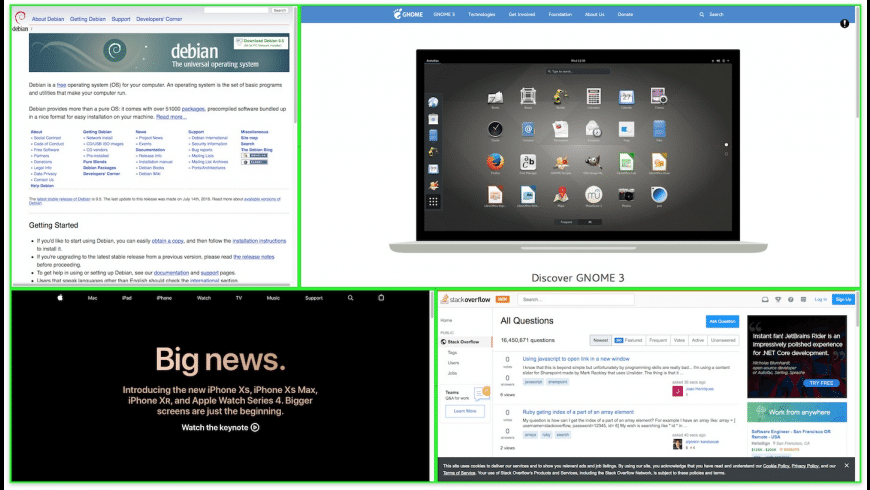Viewport: 870px width, 490px height.
Task: Open the Ruby getting index question
Action: tap(578, 412)
